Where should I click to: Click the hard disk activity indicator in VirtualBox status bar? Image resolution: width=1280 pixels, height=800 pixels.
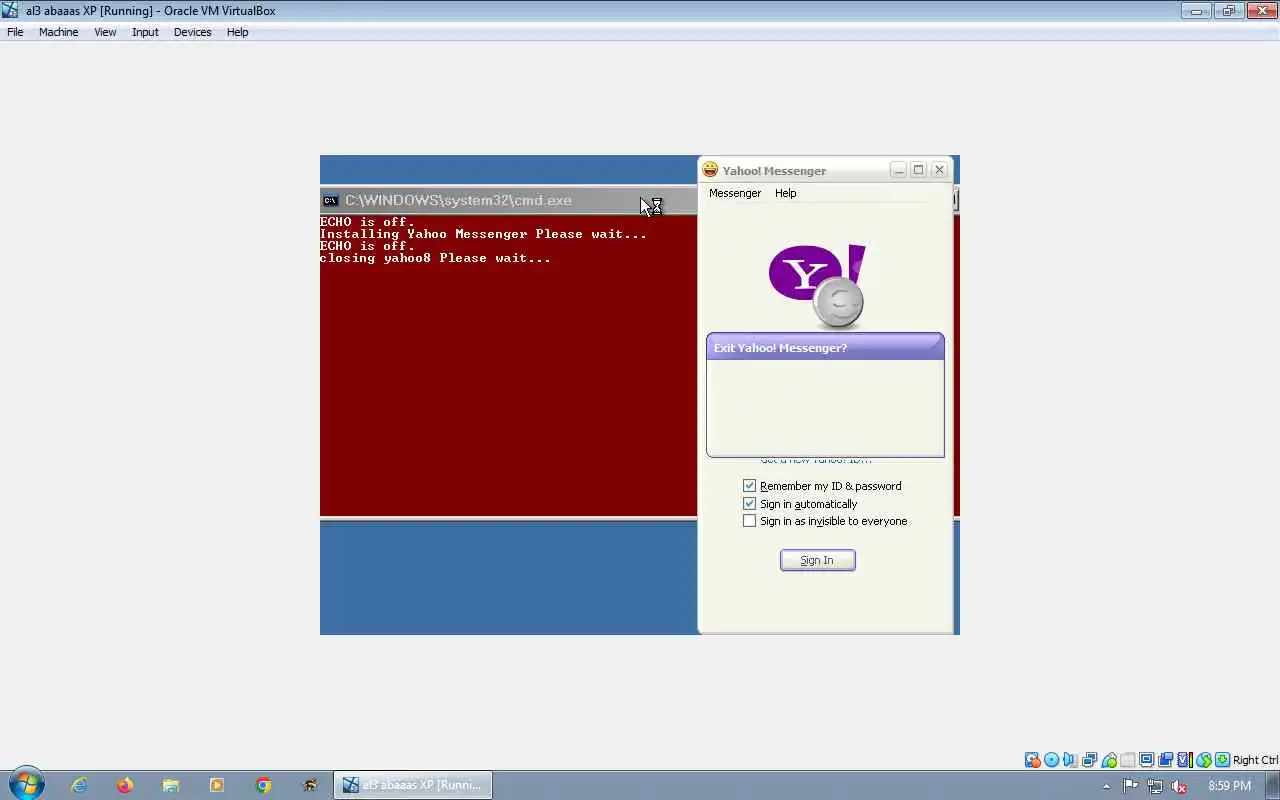coord(1032,760)
